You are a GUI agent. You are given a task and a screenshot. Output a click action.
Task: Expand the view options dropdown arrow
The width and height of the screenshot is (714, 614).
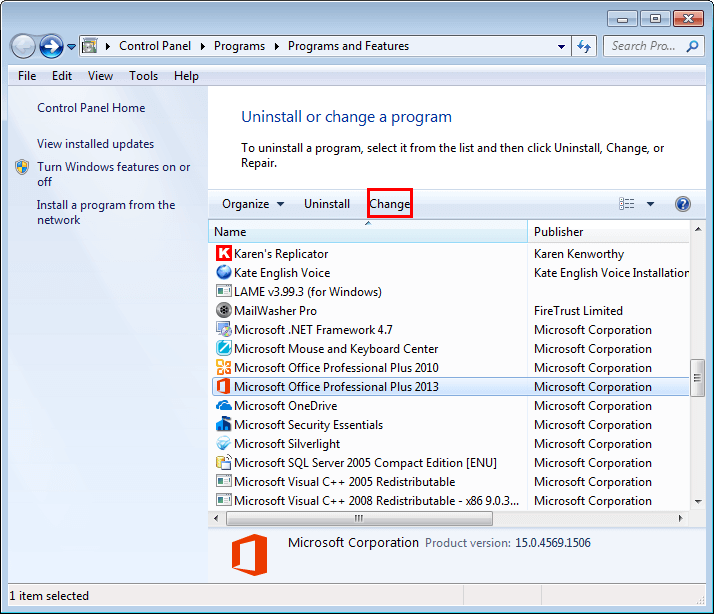650,204
